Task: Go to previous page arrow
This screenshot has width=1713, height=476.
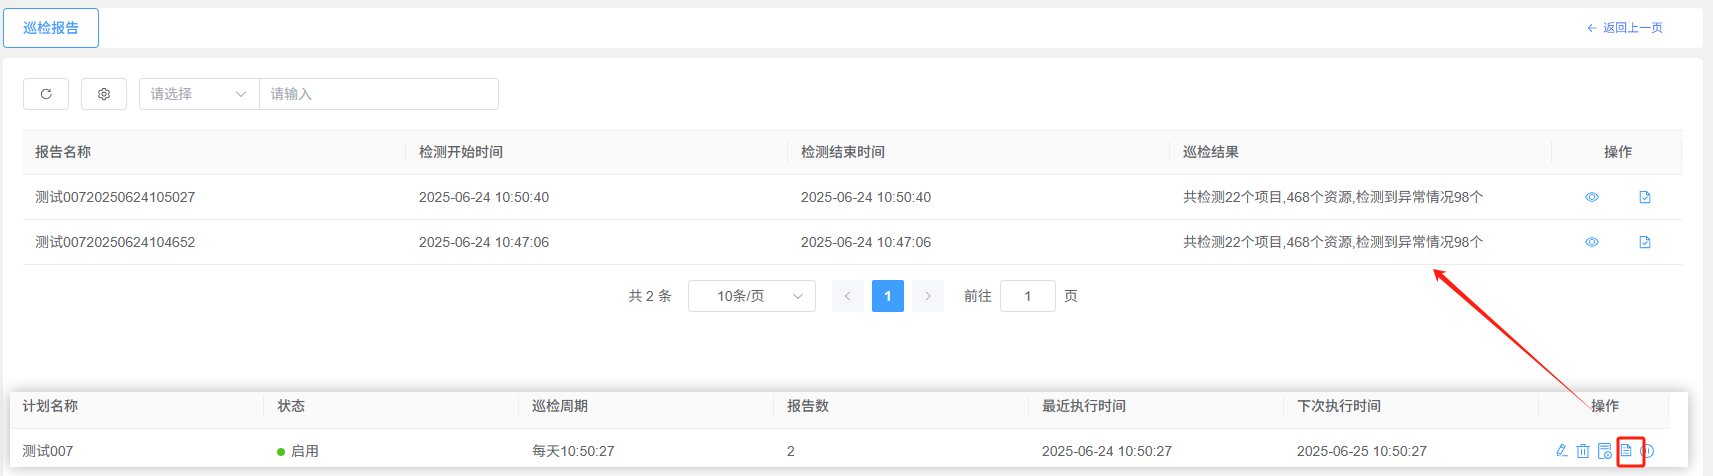Action: (x=848, y=296)
